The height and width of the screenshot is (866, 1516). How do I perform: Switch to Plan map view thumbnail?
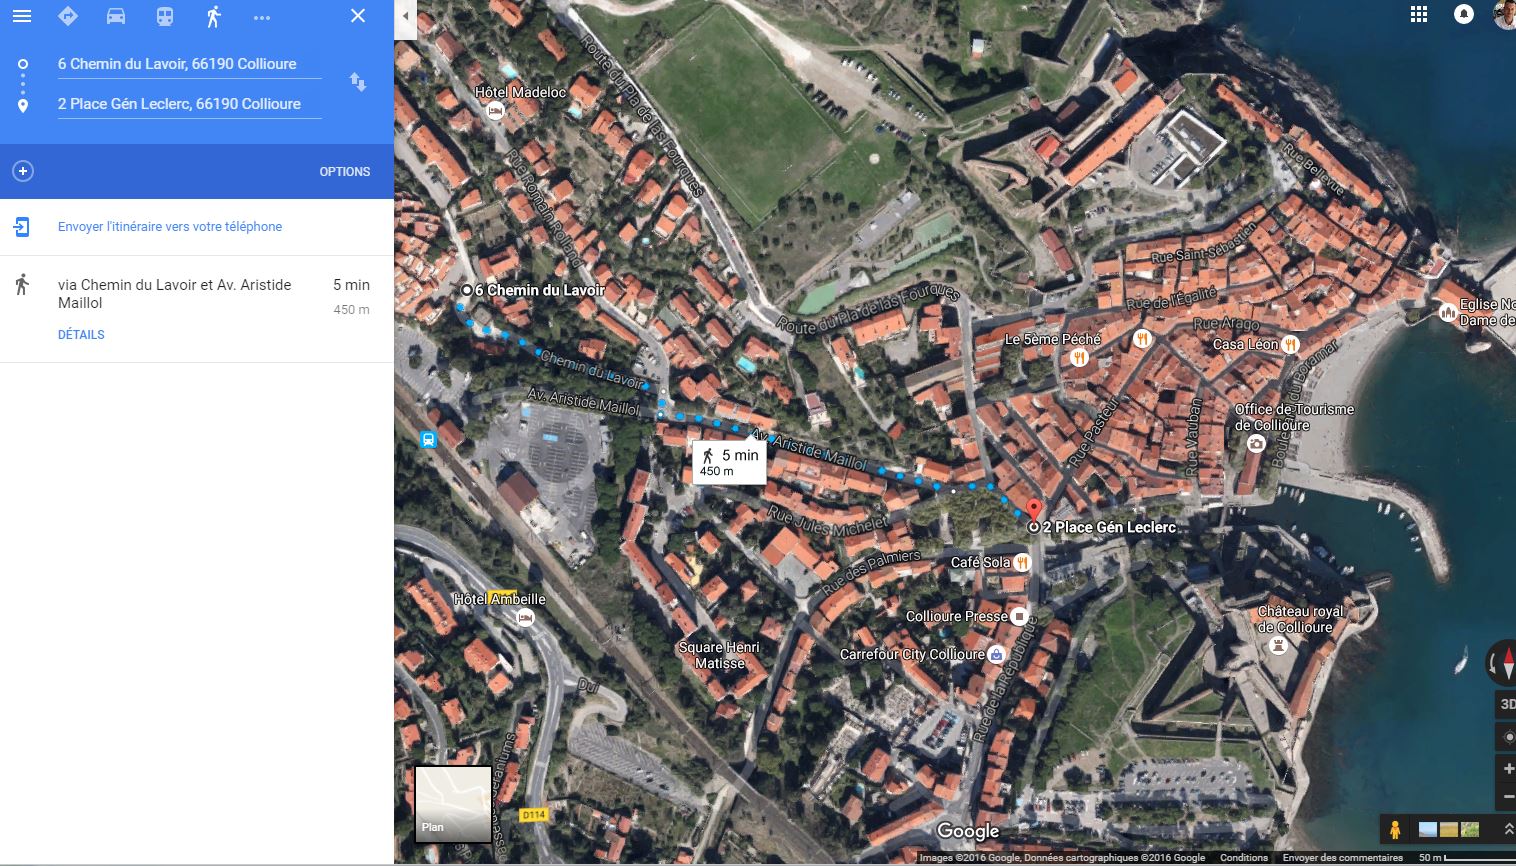453,804
